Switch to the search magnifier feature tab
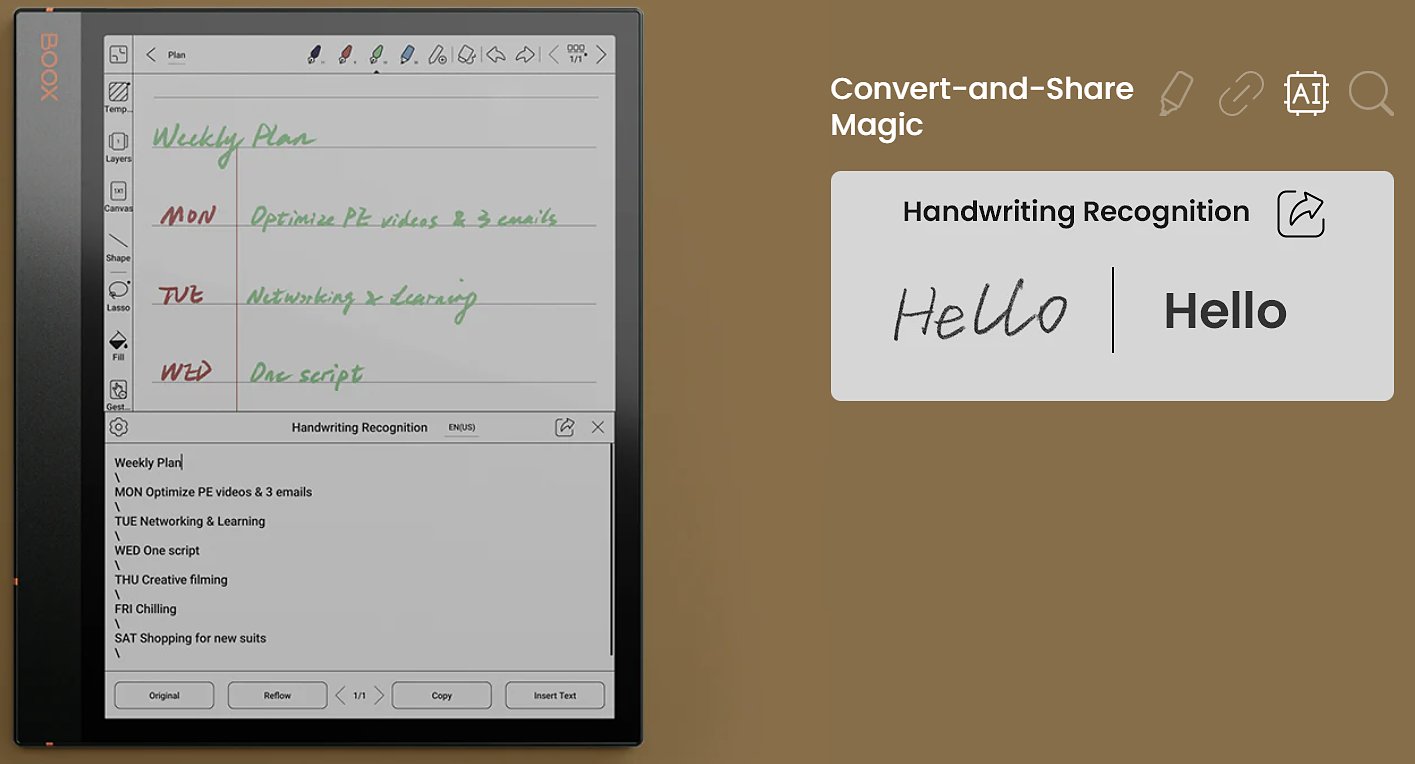The width and height of the screenshot is (1415, 764). pyautogui.click(x=1370, y=94)
